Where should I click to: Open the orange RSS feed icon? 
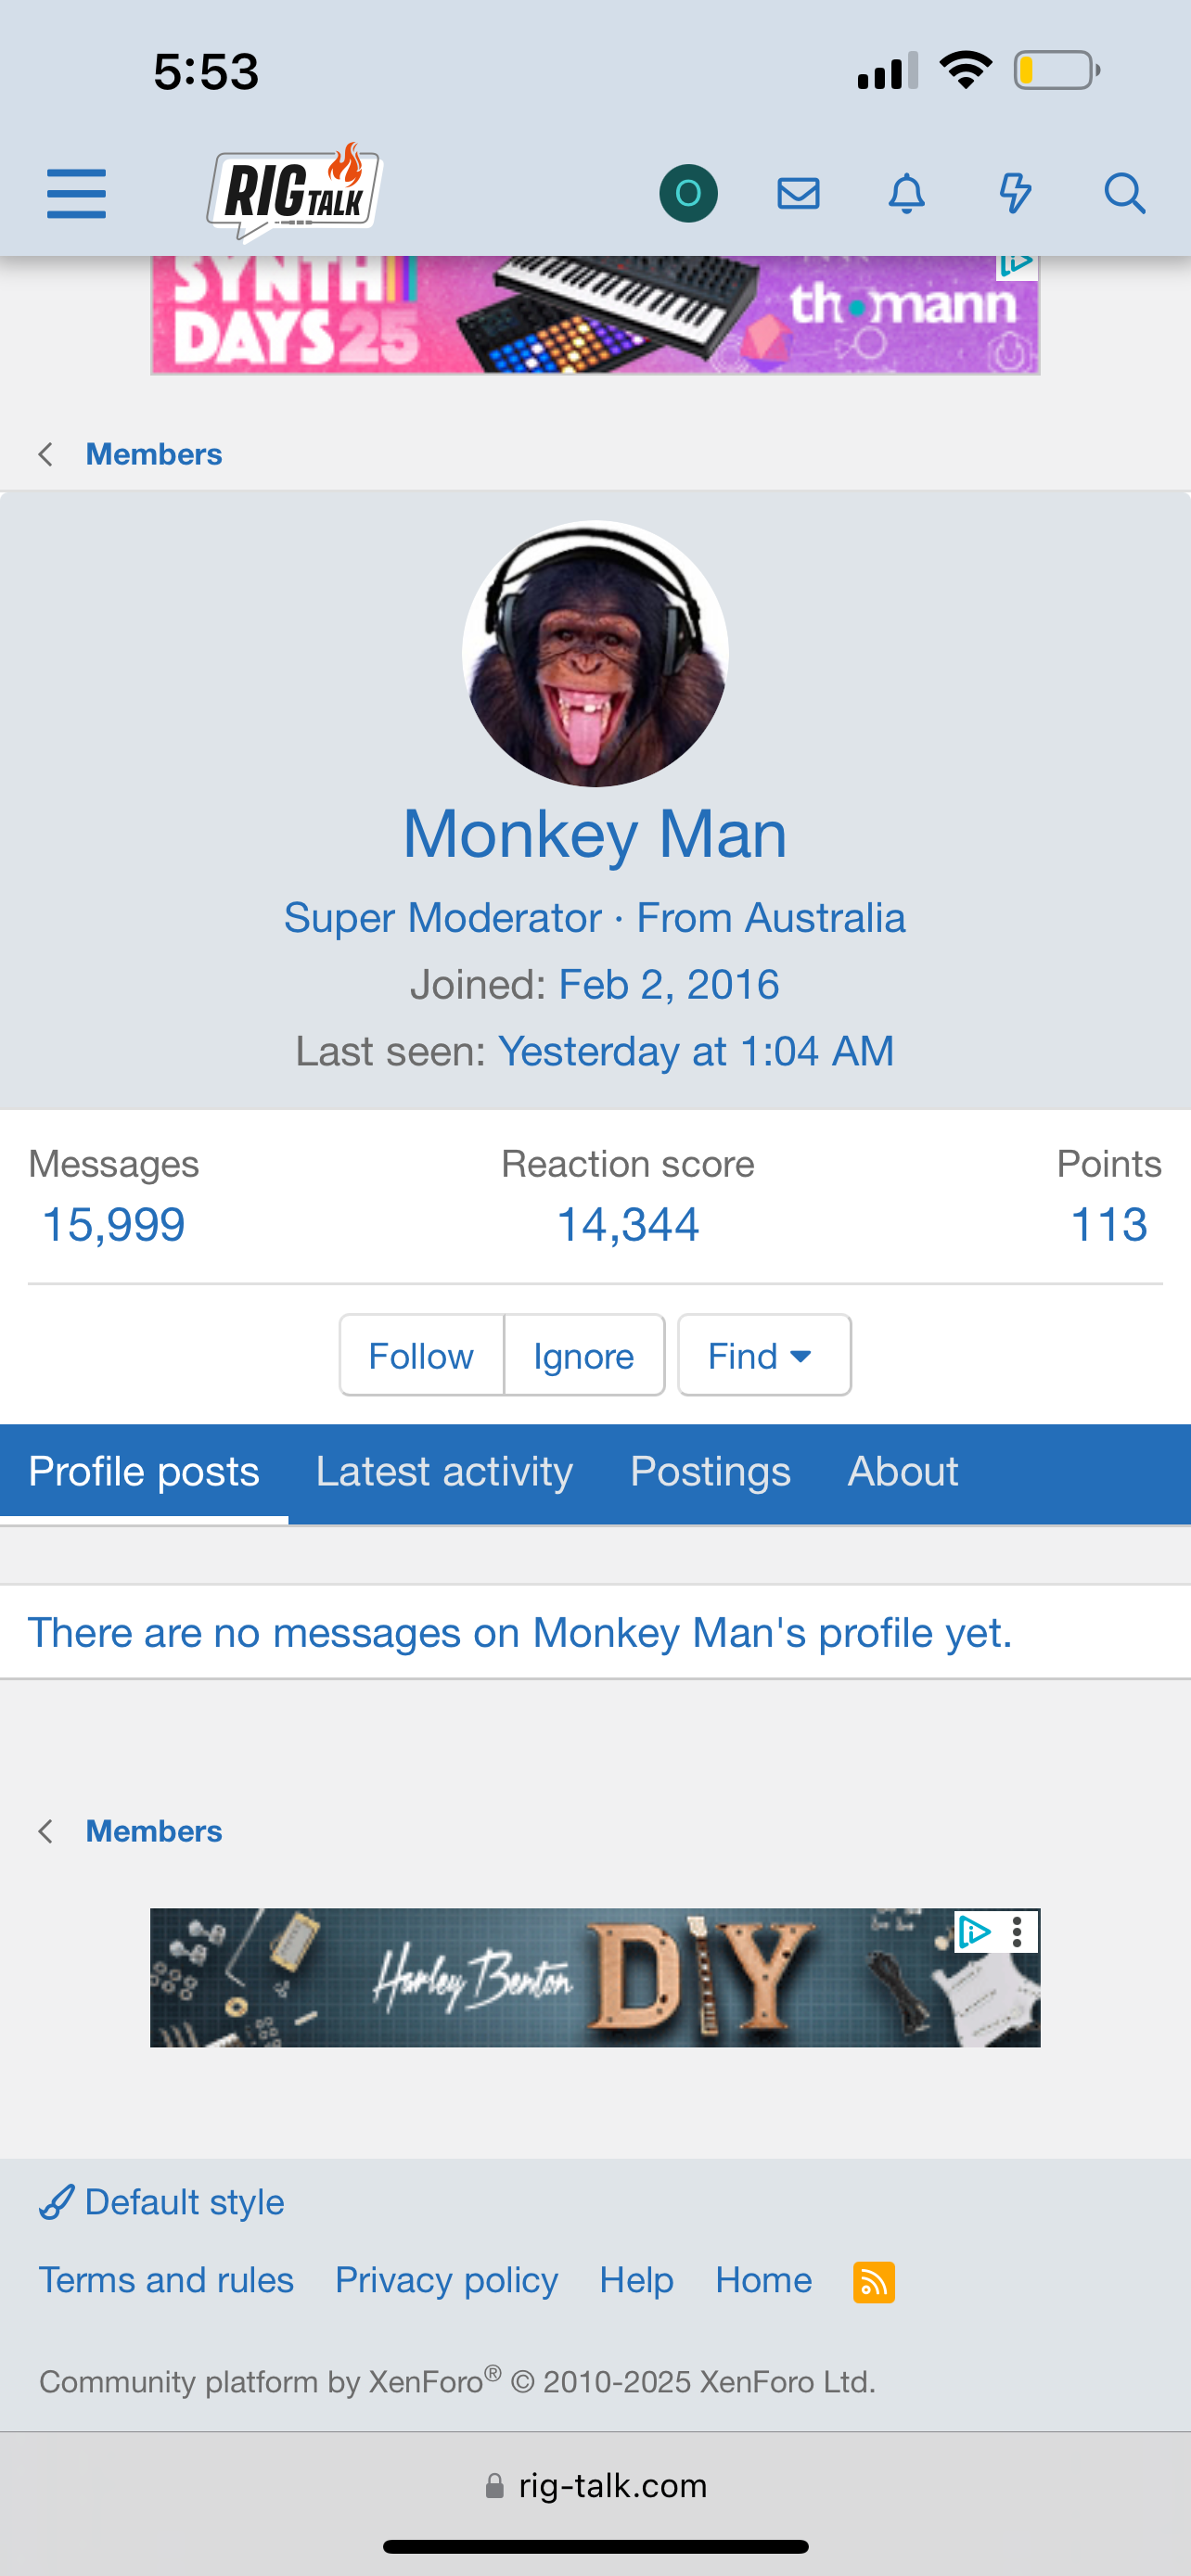coord(873,2282)
